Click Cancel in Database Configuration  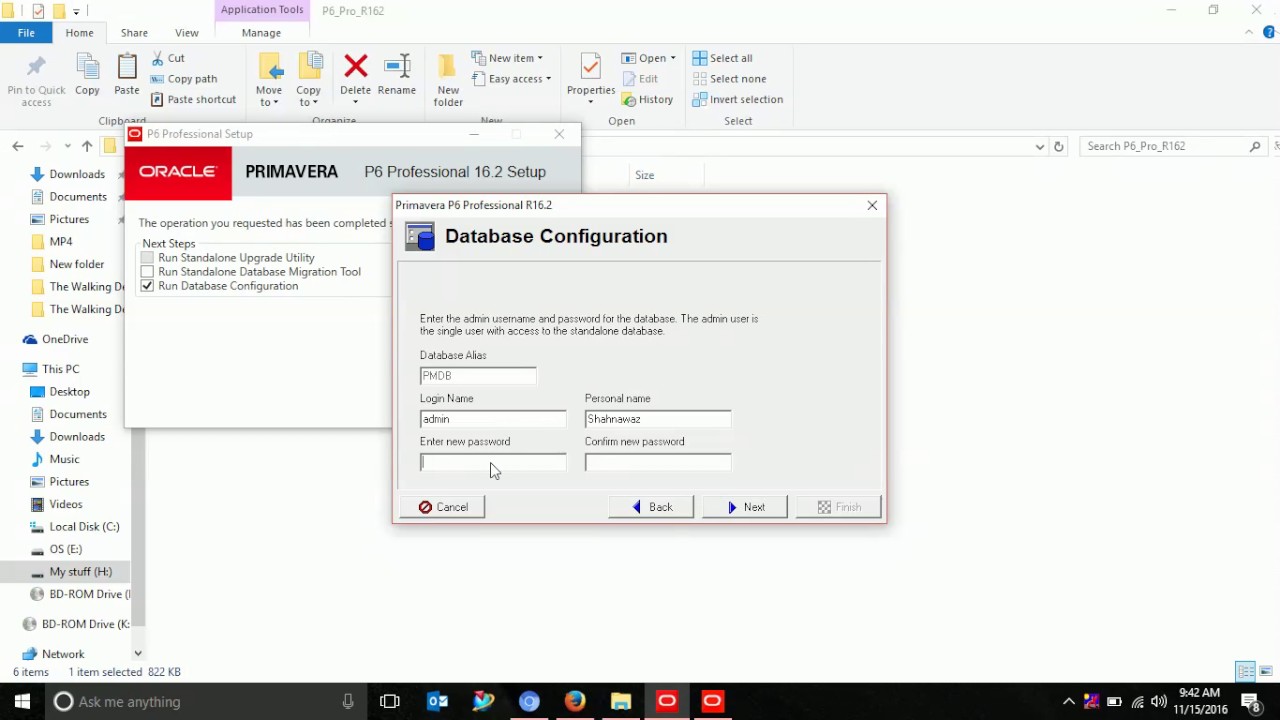tap(444, 507)
